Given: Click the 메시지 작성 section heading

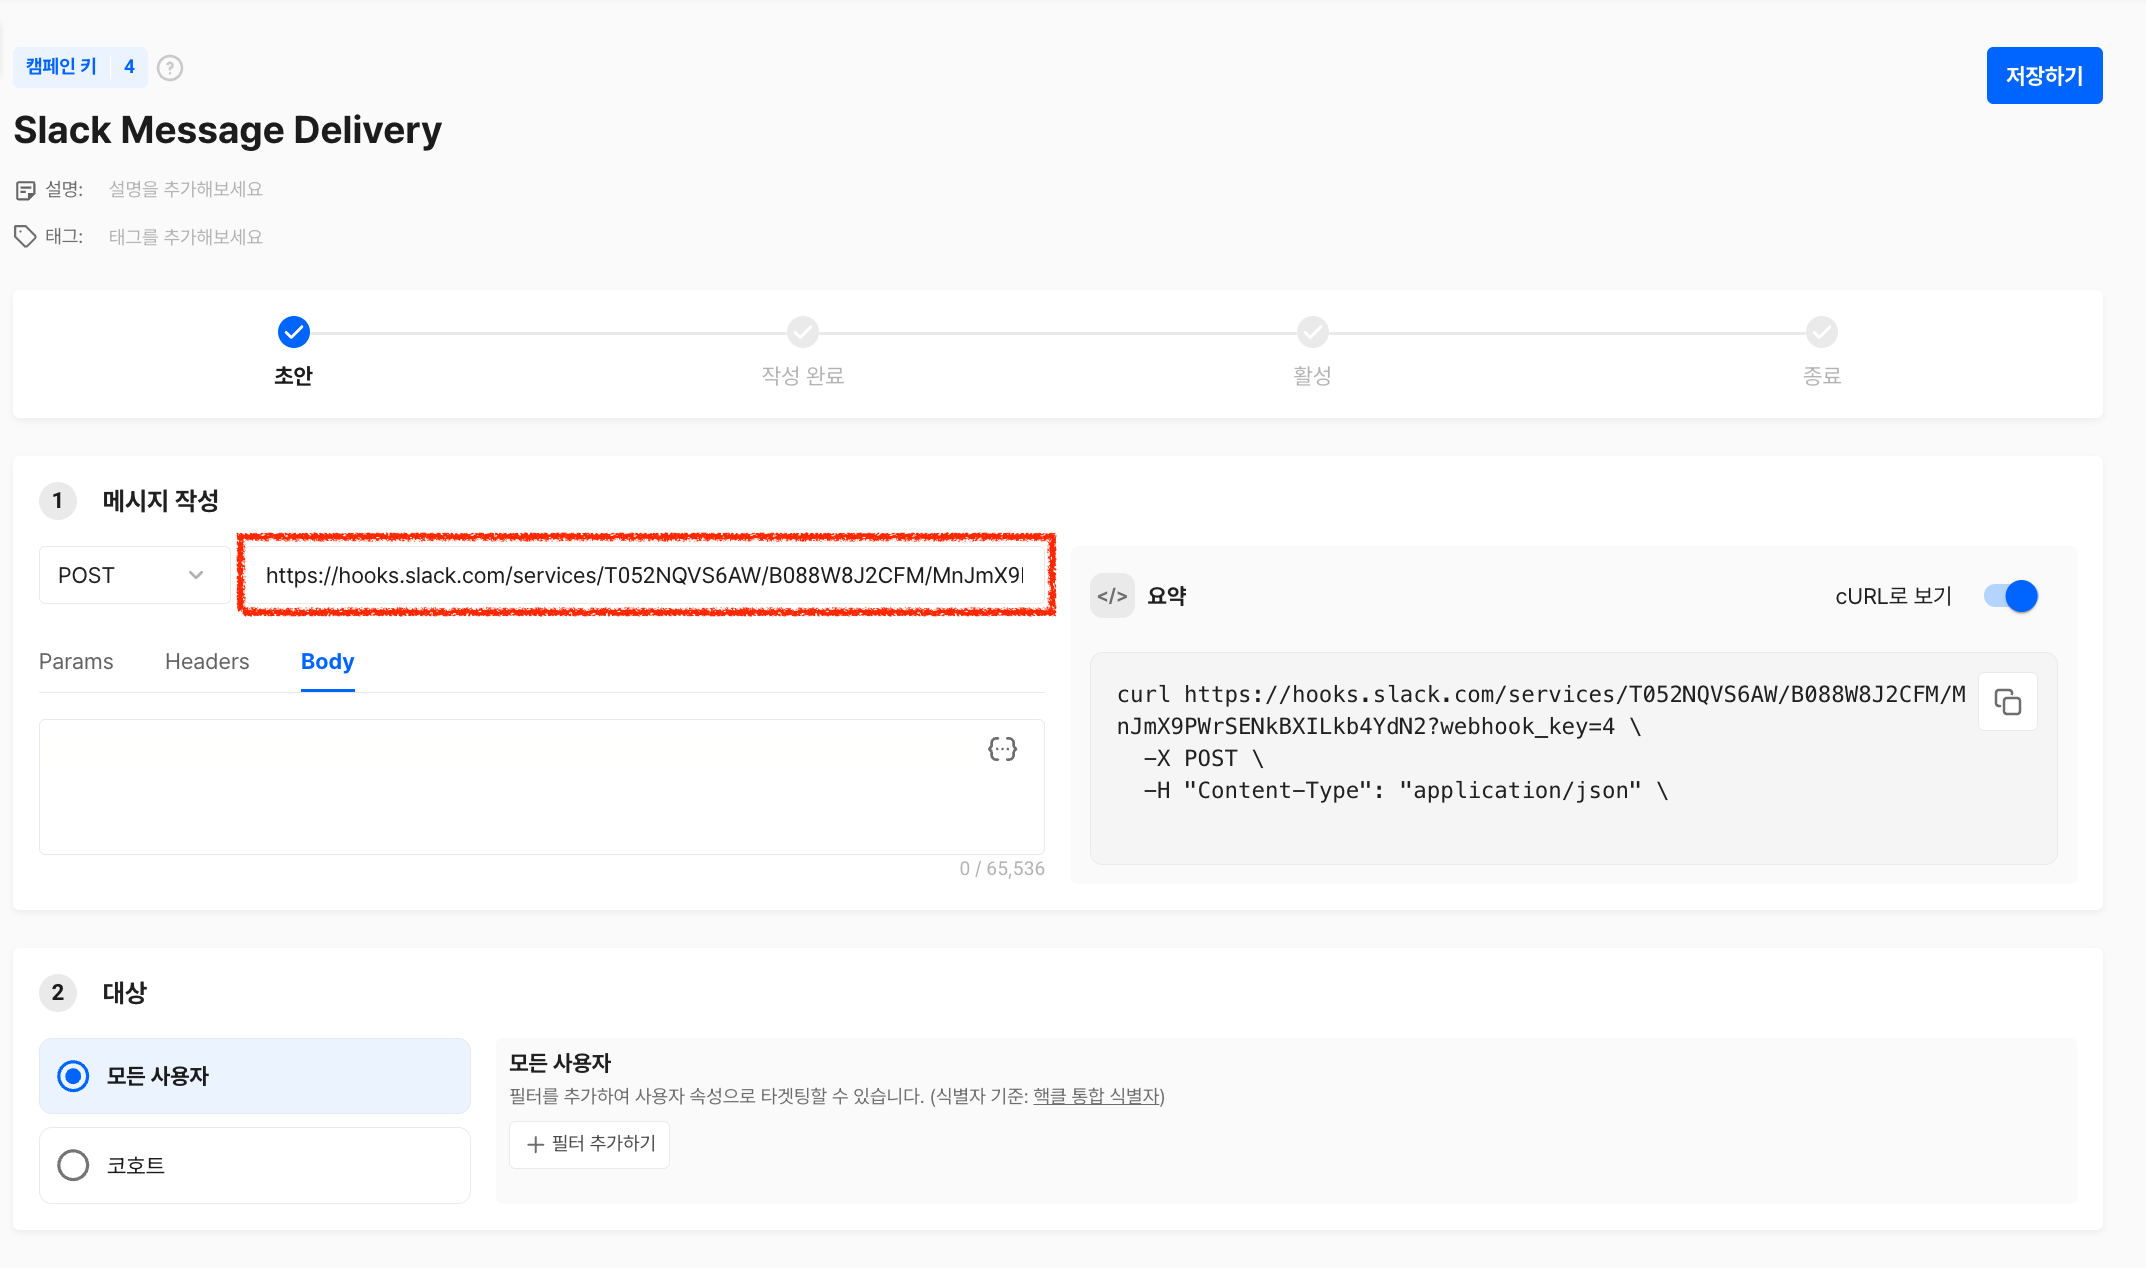Looking at the screenshot, I should point(161,501).
